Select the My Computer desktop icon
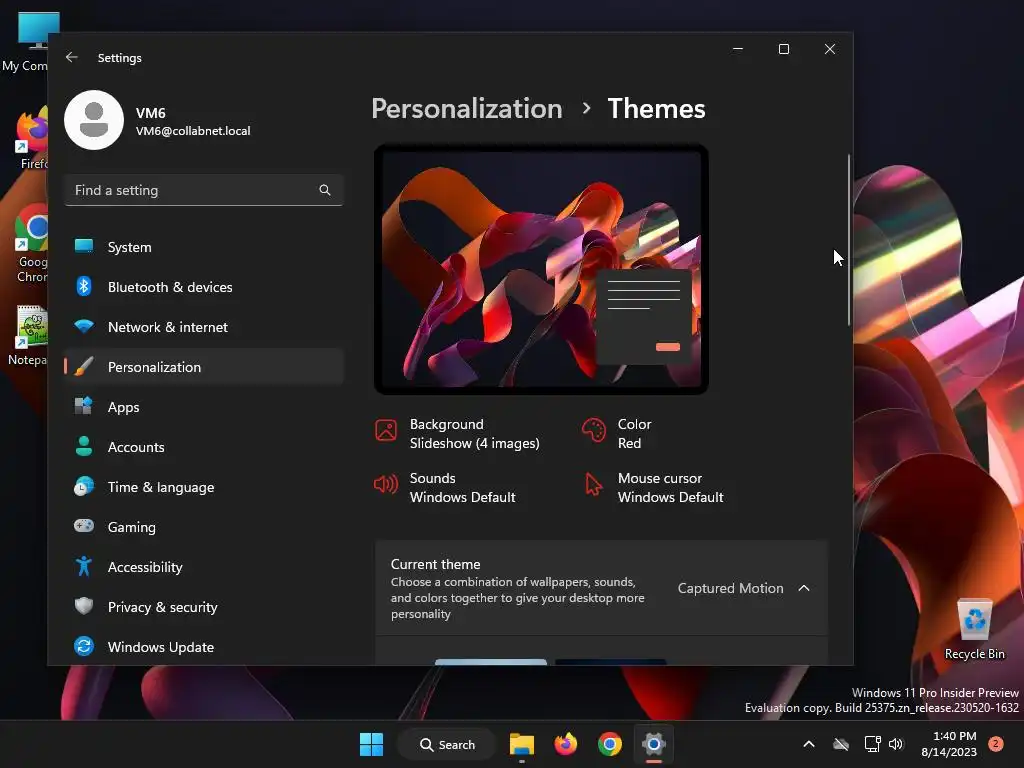This screenshot has height=768, width=1024. [x=26, y=42]
